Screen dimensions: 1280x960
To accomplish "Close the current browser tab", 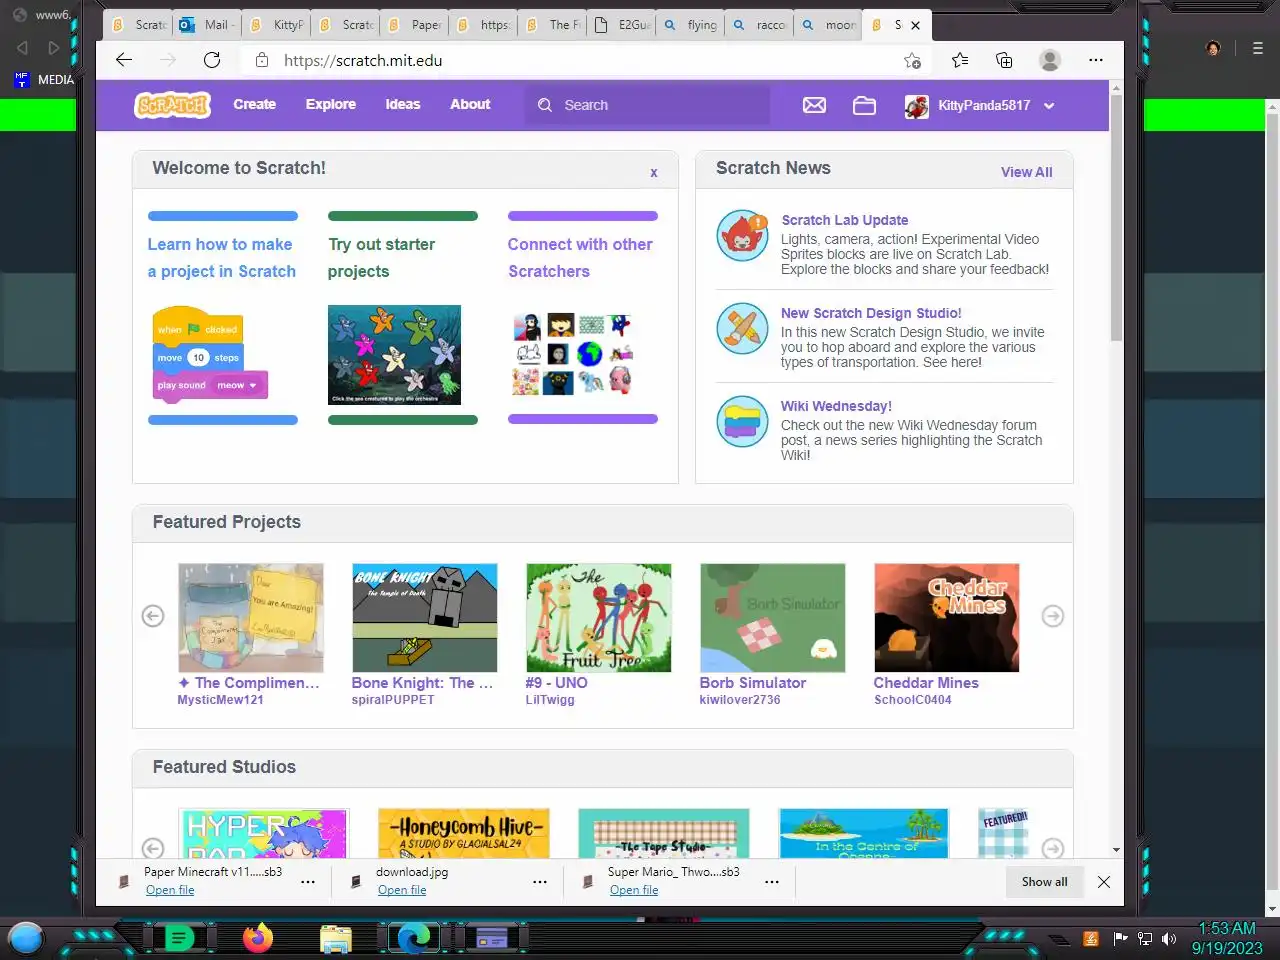I will pyautogui.click(x=915, y=25).
